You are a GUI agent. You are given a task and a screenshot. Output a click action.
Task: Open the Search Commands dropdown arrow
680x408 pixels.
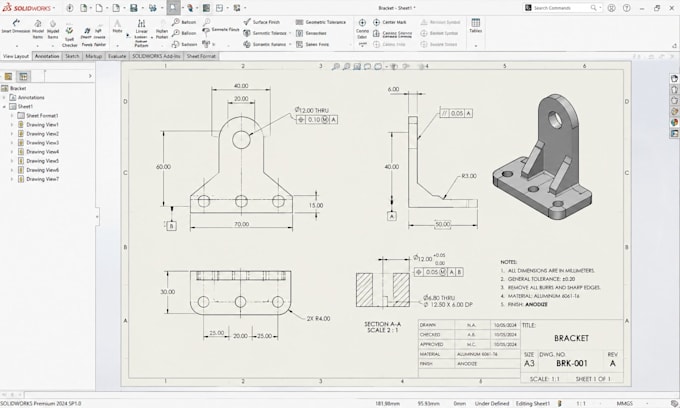(x=600, y=8)
